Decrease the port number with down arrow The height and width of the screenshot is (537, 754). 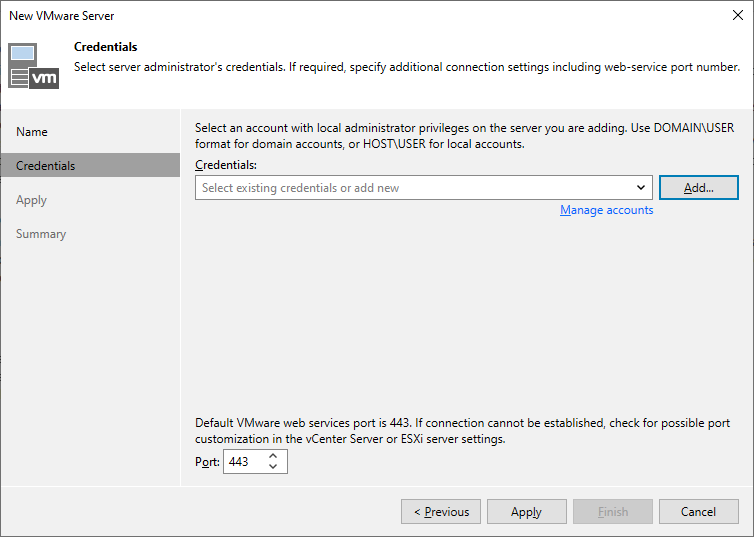click(x=273, y=467)
